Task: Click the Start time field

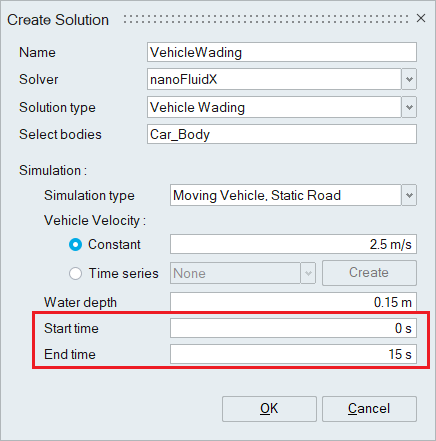Action: coord(293,328)
